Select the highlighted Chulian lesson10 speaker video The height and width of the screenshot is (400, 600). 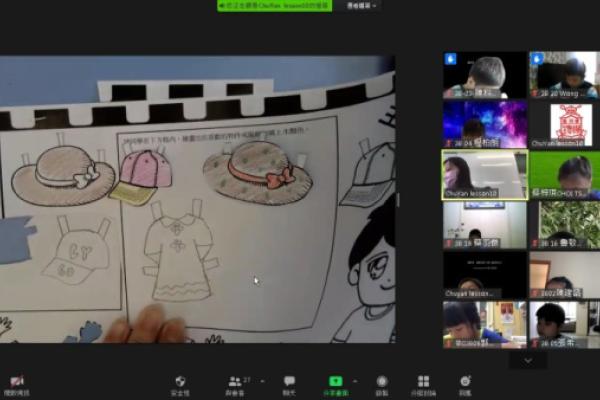tap(484, 174)
